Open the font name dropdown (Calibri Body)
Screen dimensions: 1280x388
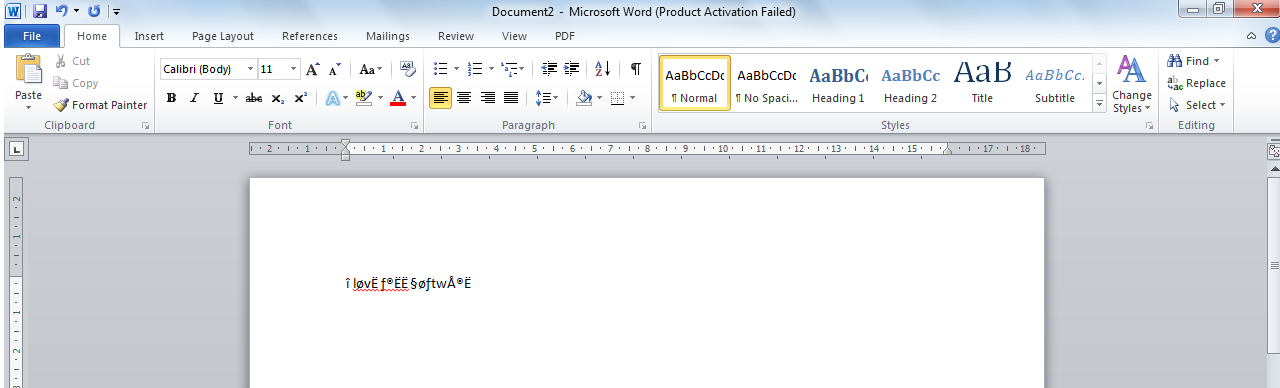click(x=250, y=69)
